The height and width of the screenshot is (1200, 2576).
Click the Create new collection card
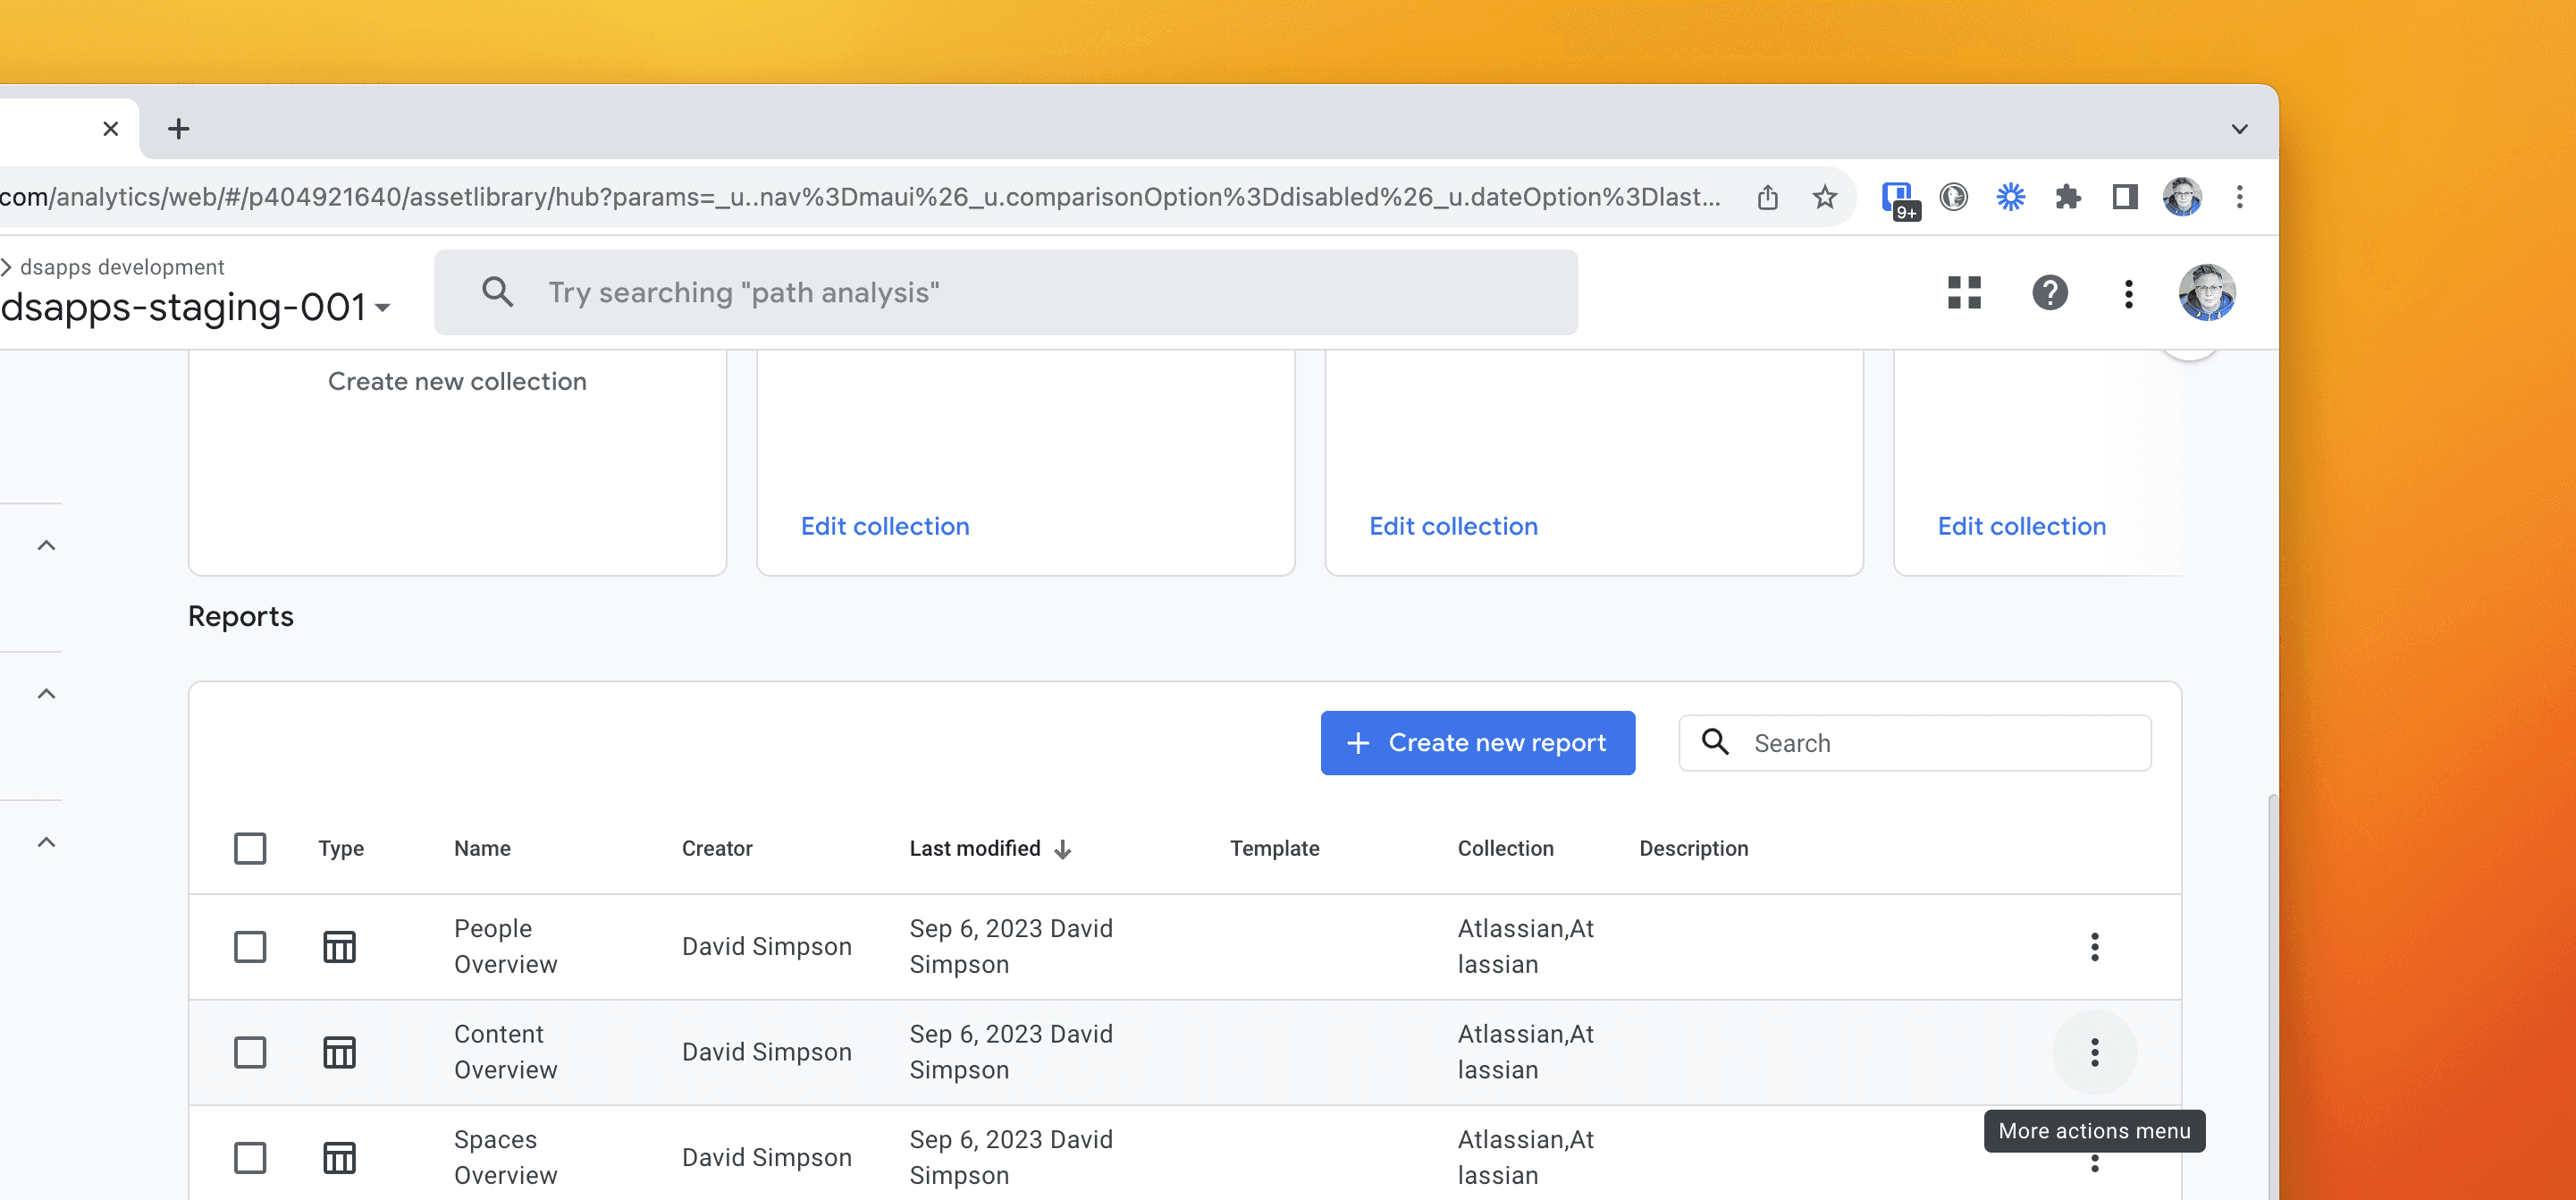point(457,462)
